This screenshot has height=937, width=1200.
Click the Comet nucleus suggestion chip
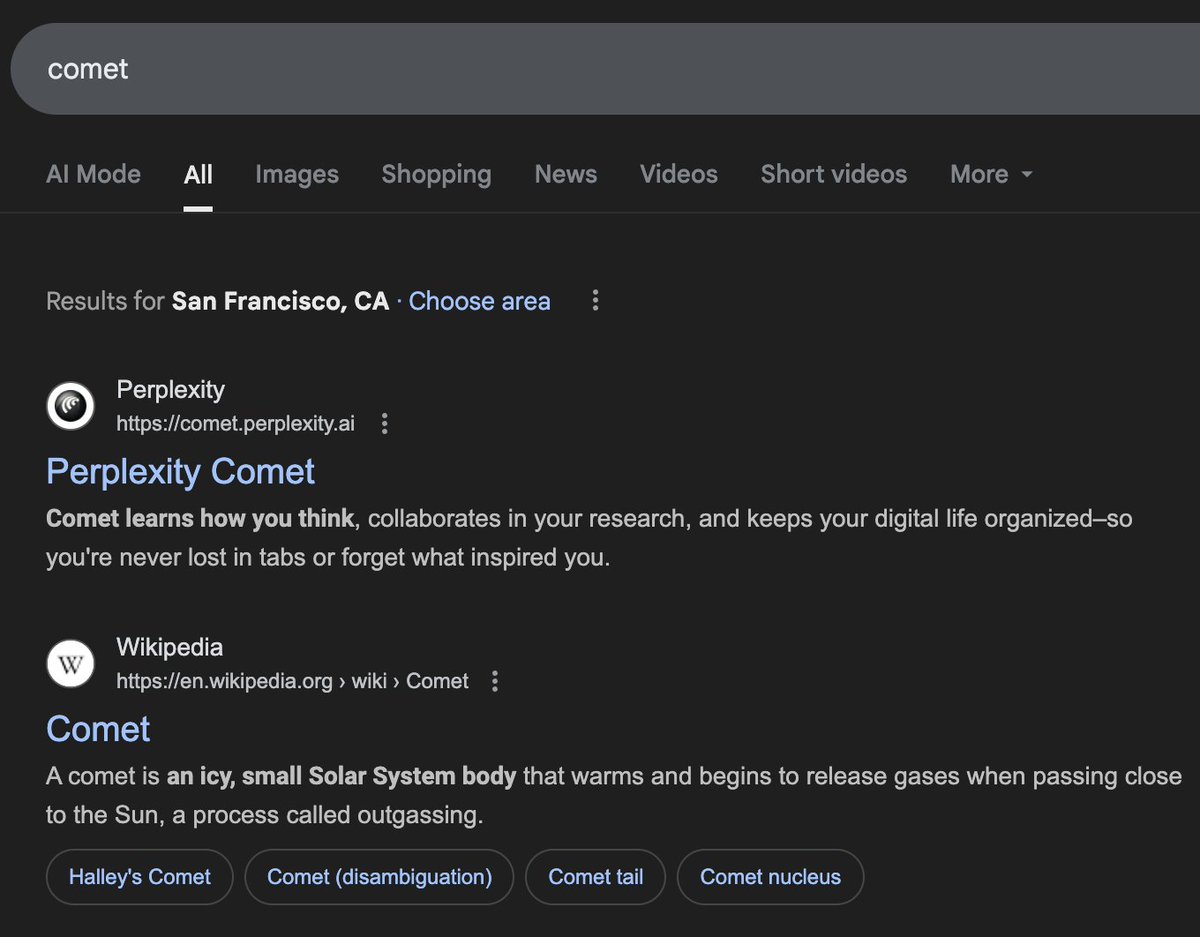point(770,876)
